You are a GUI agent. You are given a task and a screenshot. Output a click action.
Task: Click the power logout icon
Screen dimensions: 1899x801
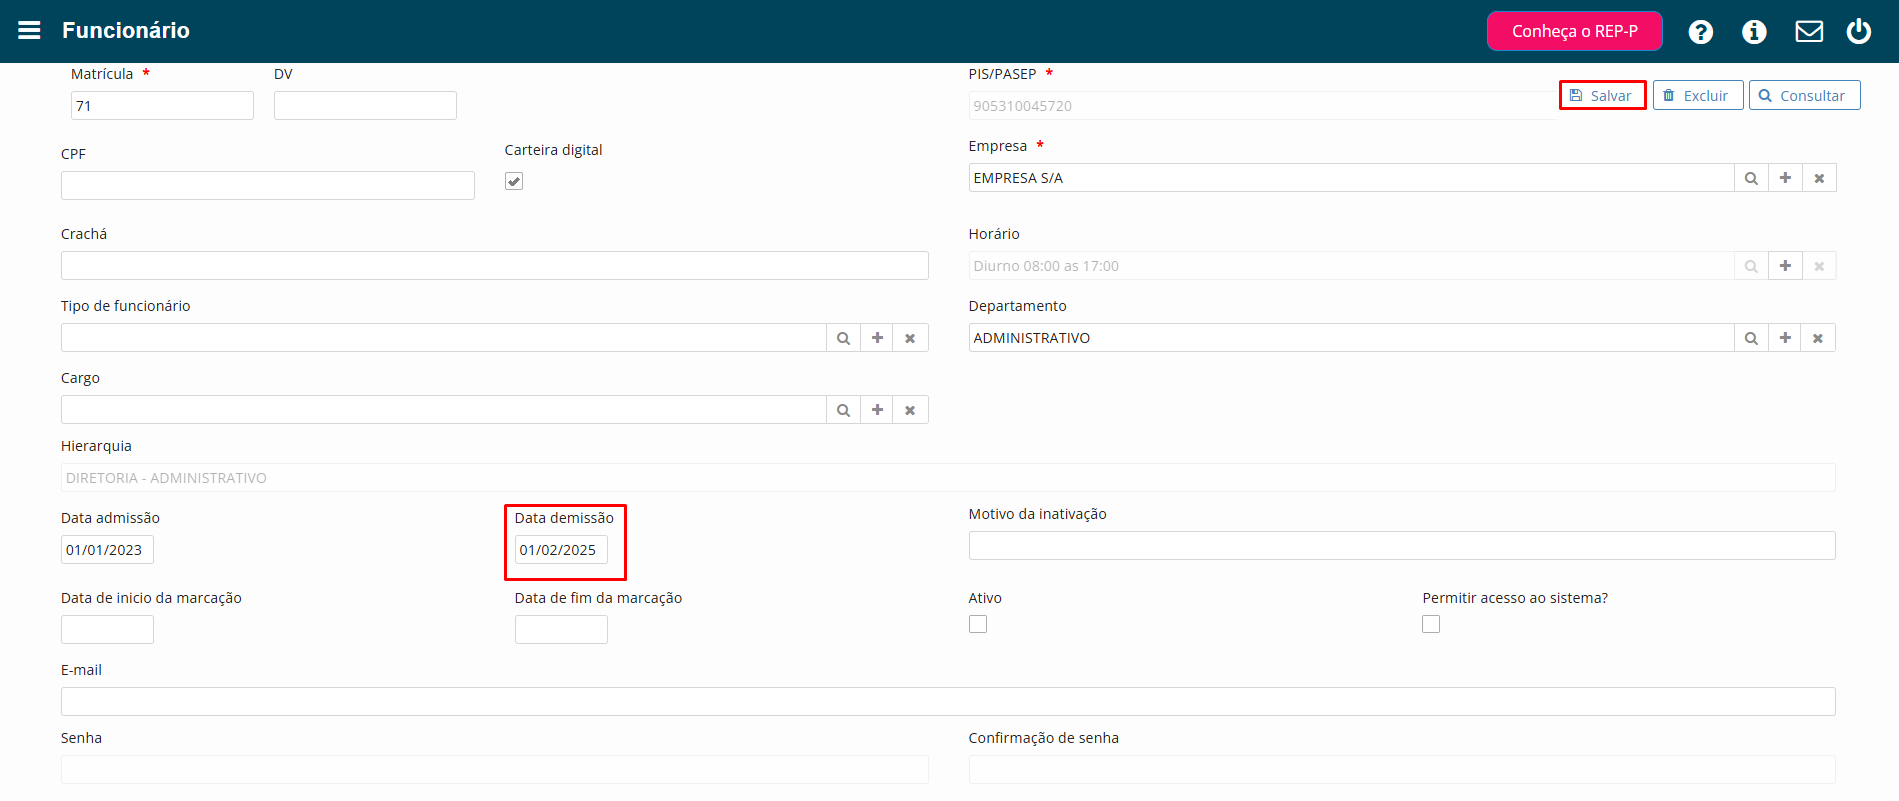tap(1858, 32)
